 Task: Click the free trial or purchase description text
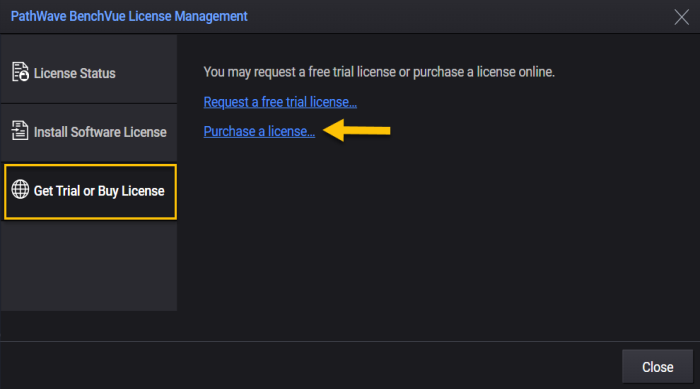379,72
